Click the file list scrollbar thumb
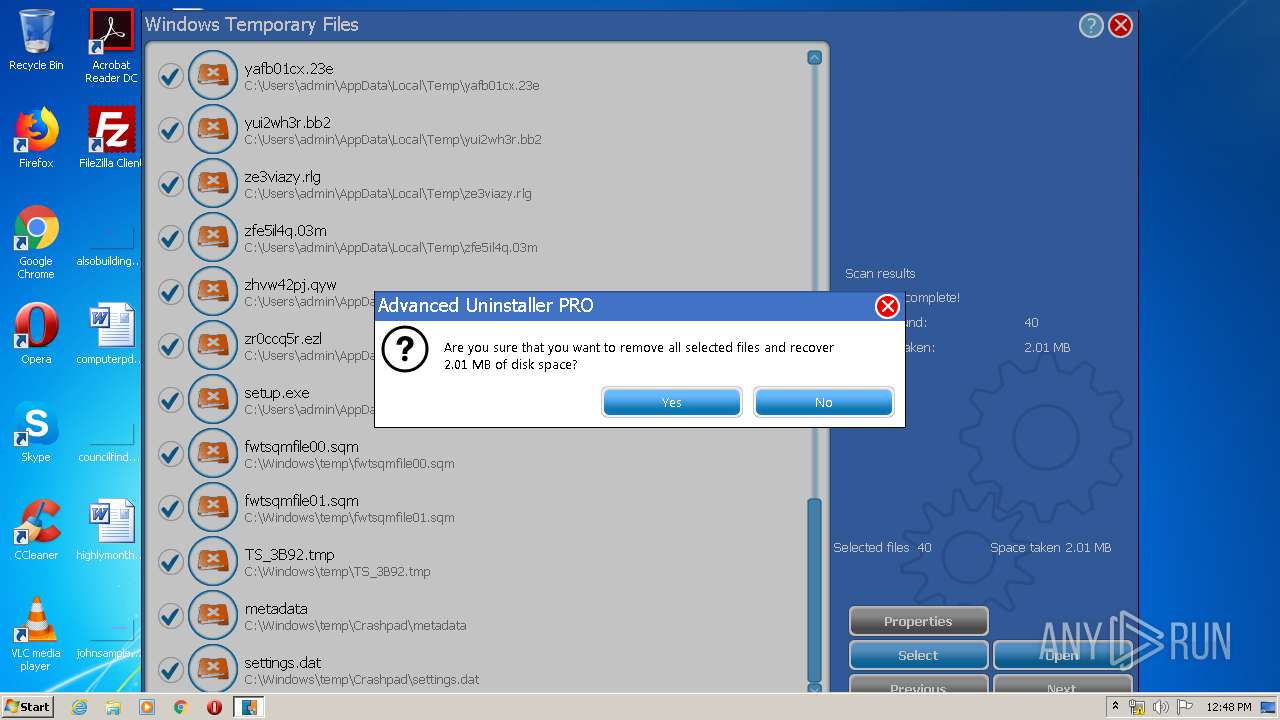1280x720 pixels. click(814, 588)
